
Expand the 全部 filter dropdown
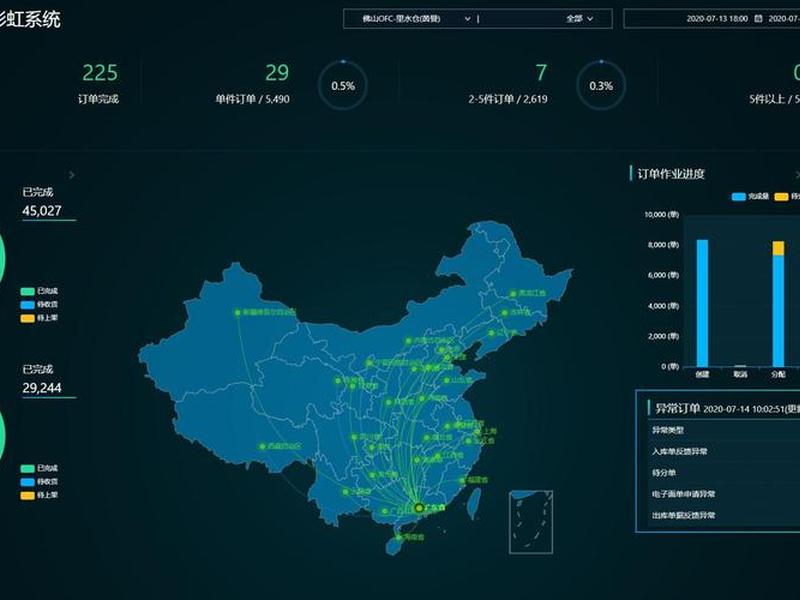(580, 19)
